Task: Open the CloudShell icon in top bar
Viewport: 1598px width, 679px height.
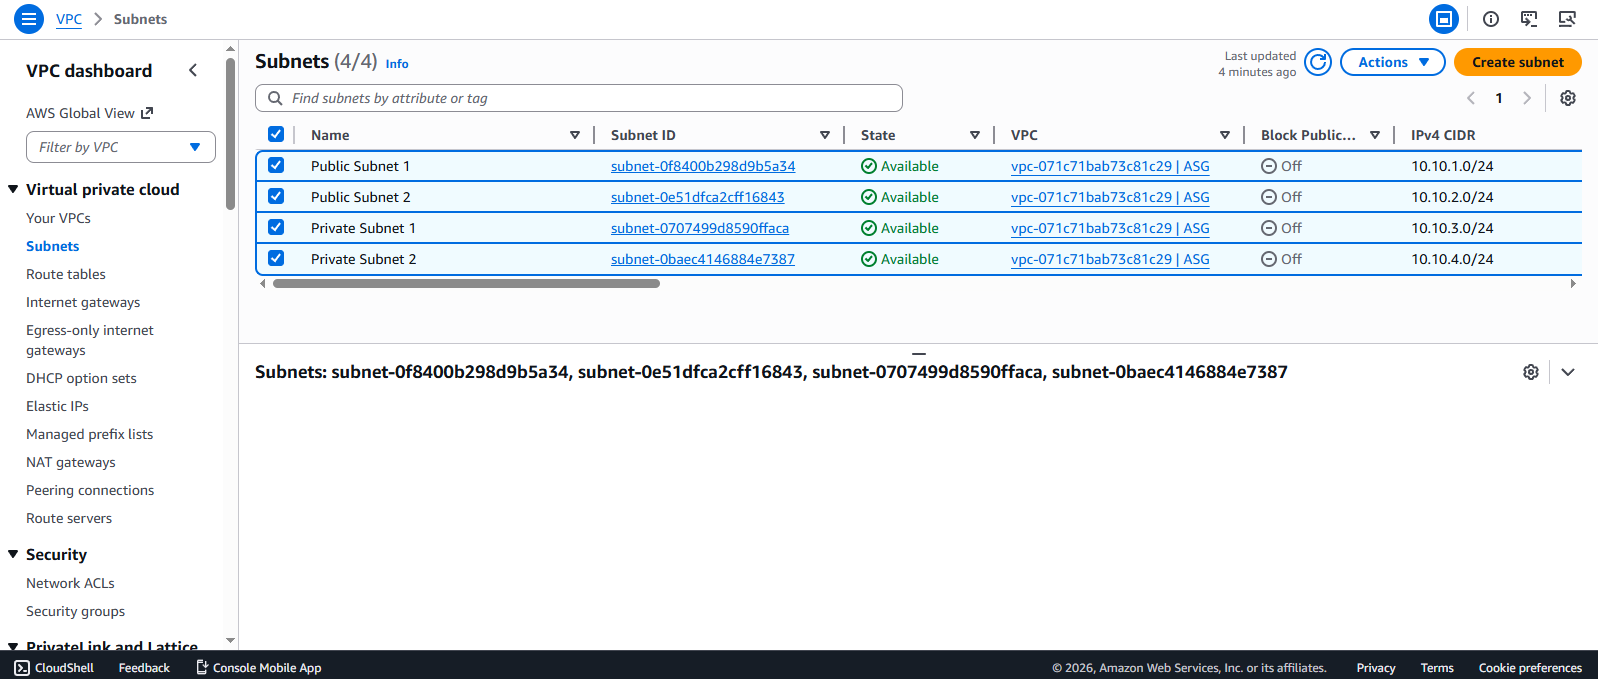Action: tap(1529, 19)
